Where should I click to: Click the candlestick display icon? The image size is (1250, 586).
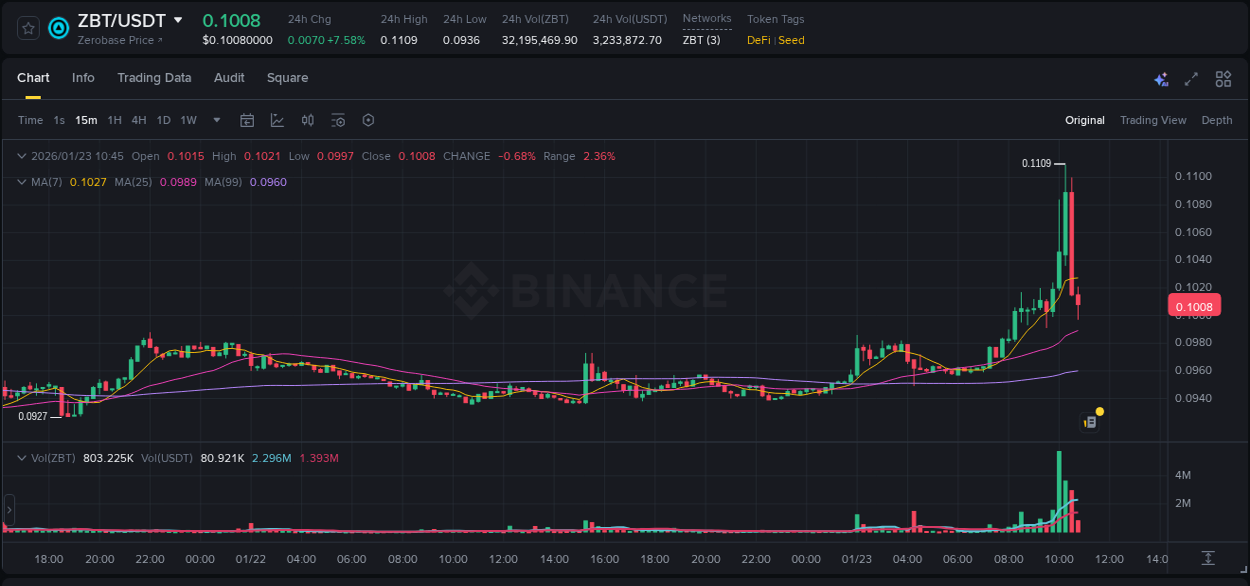(x=307, y=120)
